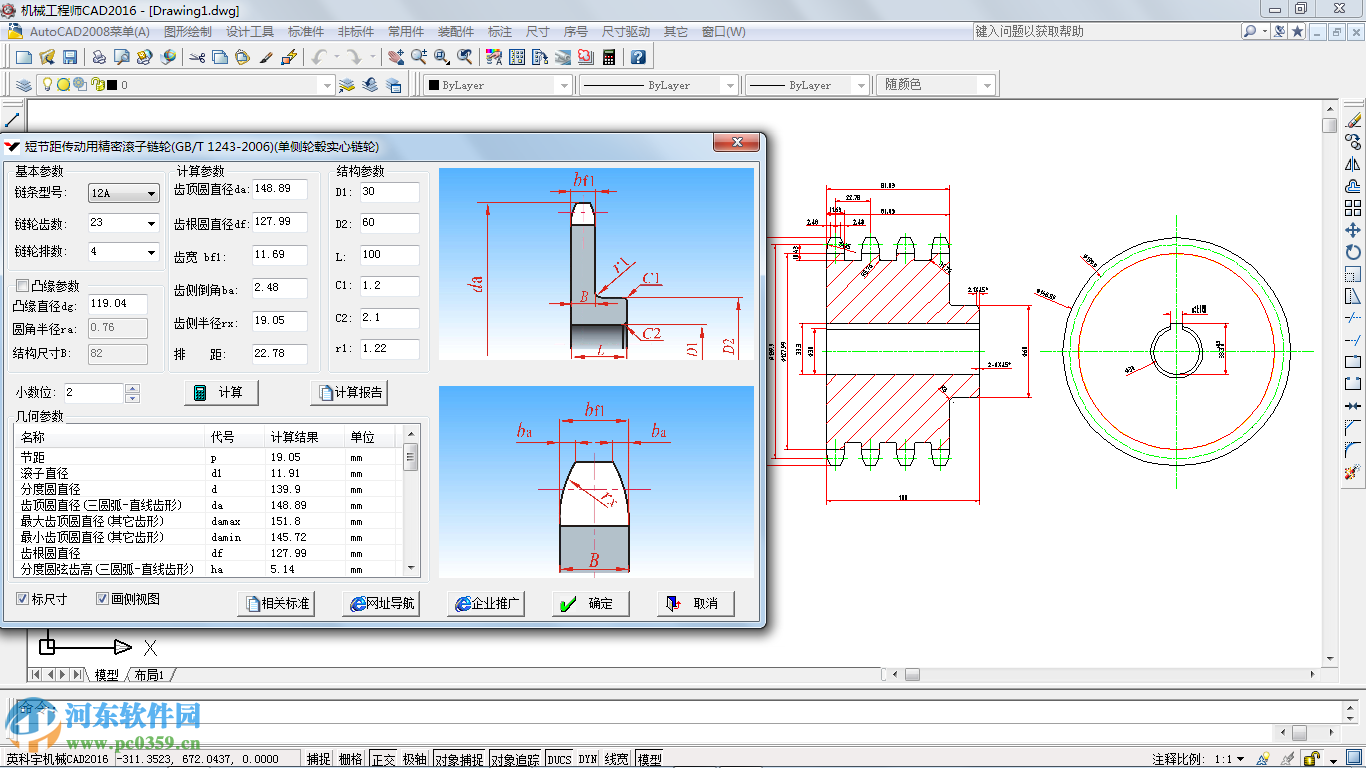Click the Pan hand tool icon
The height and width of the screenshot is (768, 1366).
pyautogui.click(x=396, y=57)
